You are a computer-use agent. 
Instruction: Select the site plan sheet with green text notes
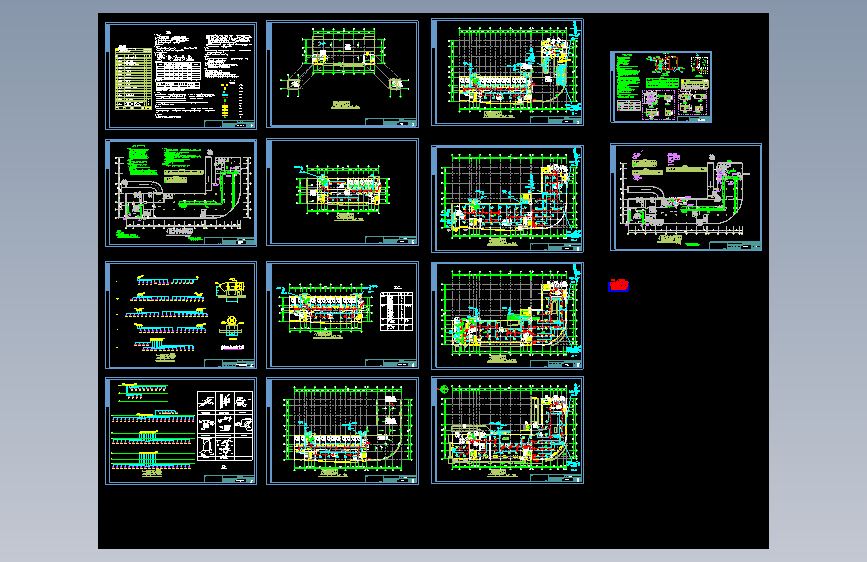(x=181, y=193)
